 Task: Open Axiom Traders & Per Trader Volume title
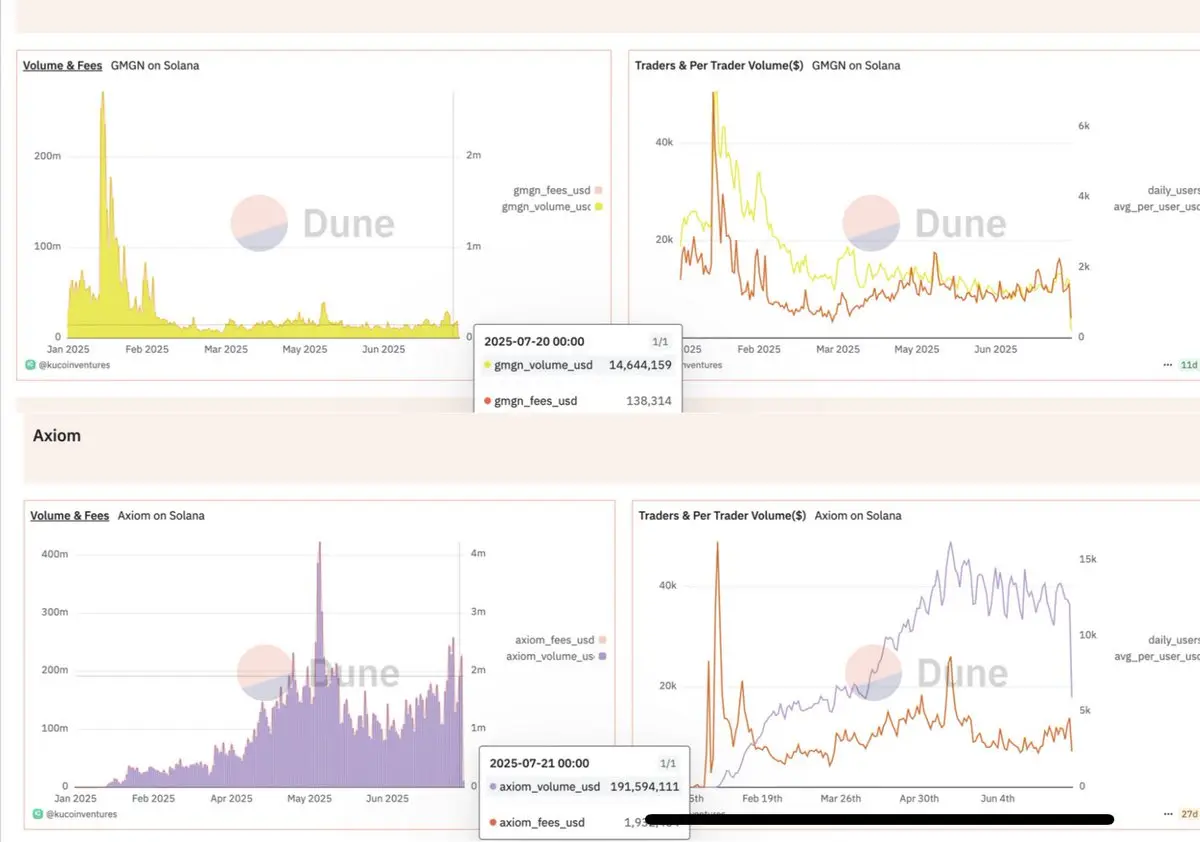click(722, 516)
